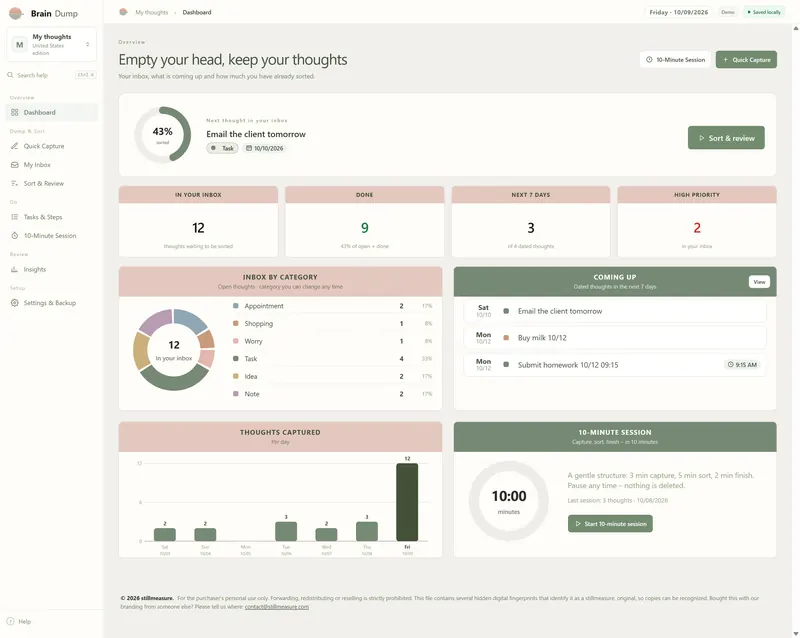
Task: Click the search magnifier icon
Action: (x=10, y=75)
